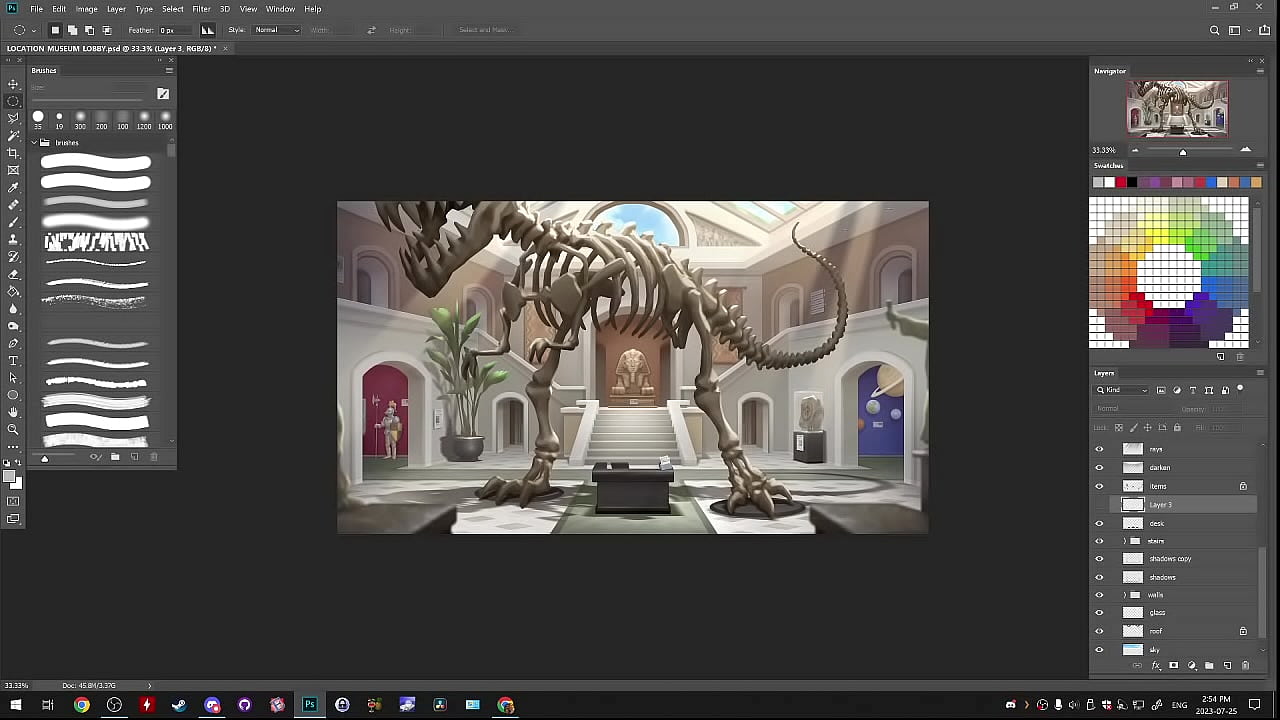1280x720 pixels.
Task: Create a new group folder in Layers panel
Action: (1209, 665)
